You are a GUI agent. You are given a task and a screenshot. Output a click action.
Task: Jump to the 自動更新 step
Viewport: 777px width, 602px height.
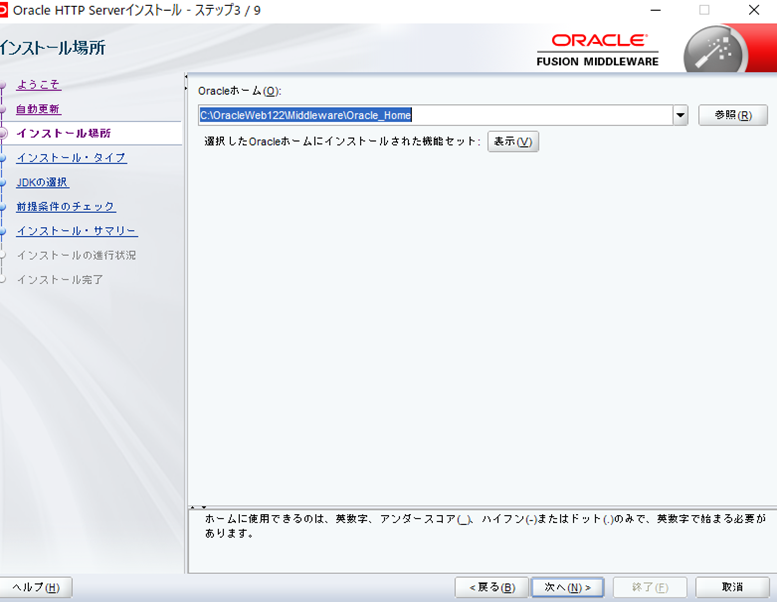[x=38, y=109]
